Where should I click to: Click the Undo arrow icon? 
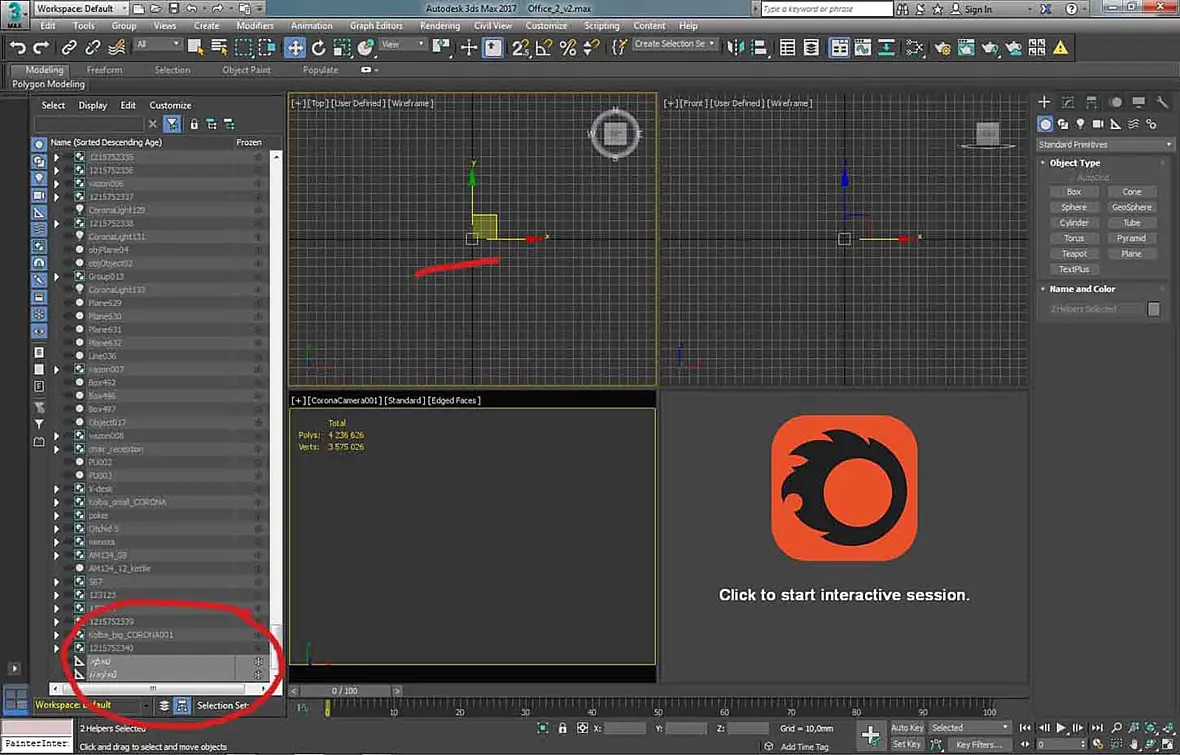pyautogui.click(x=17, y=47)
